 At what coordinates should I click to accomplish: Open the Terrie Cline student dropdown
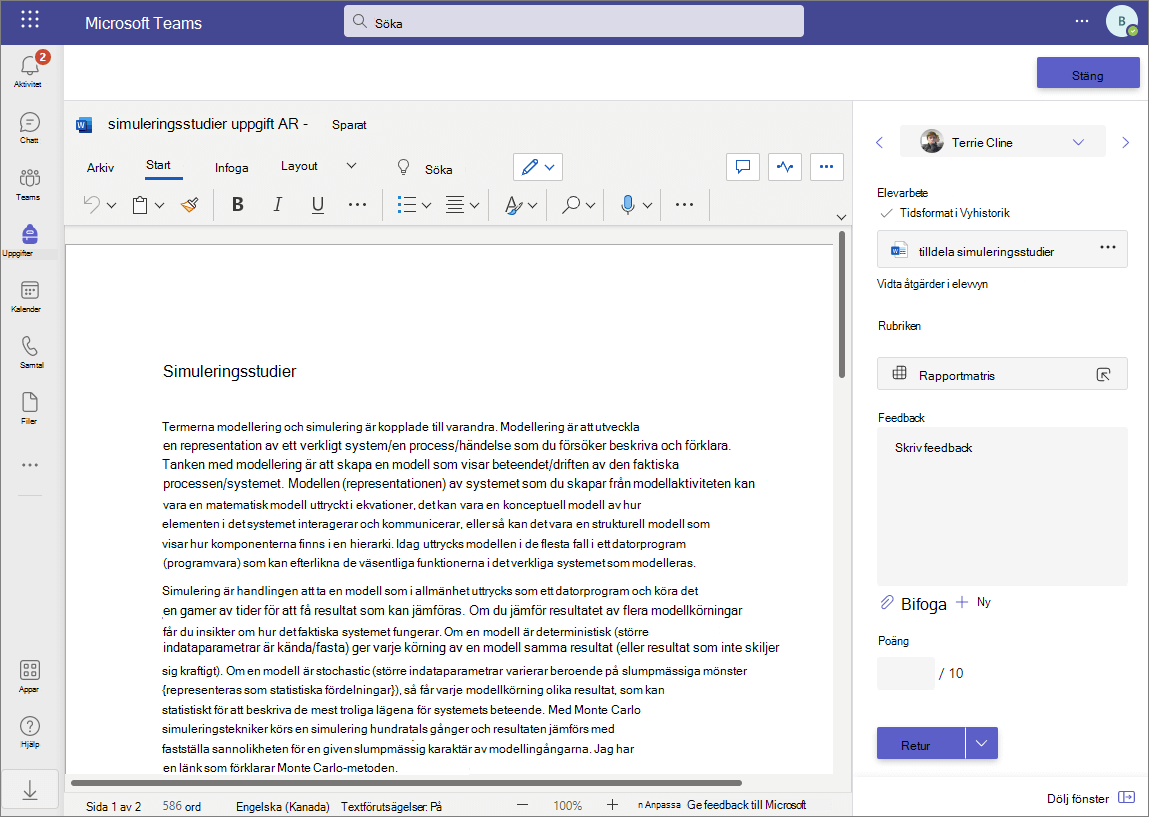point(1002,142)
